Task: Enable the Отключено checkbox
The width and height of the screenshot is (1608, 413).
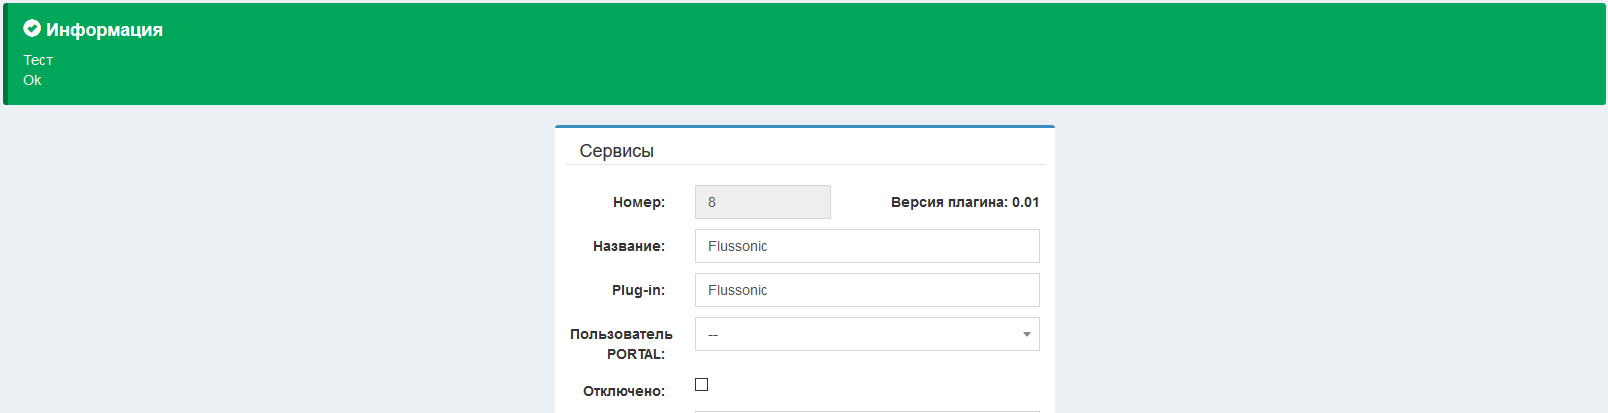Action: pos(701,385)
